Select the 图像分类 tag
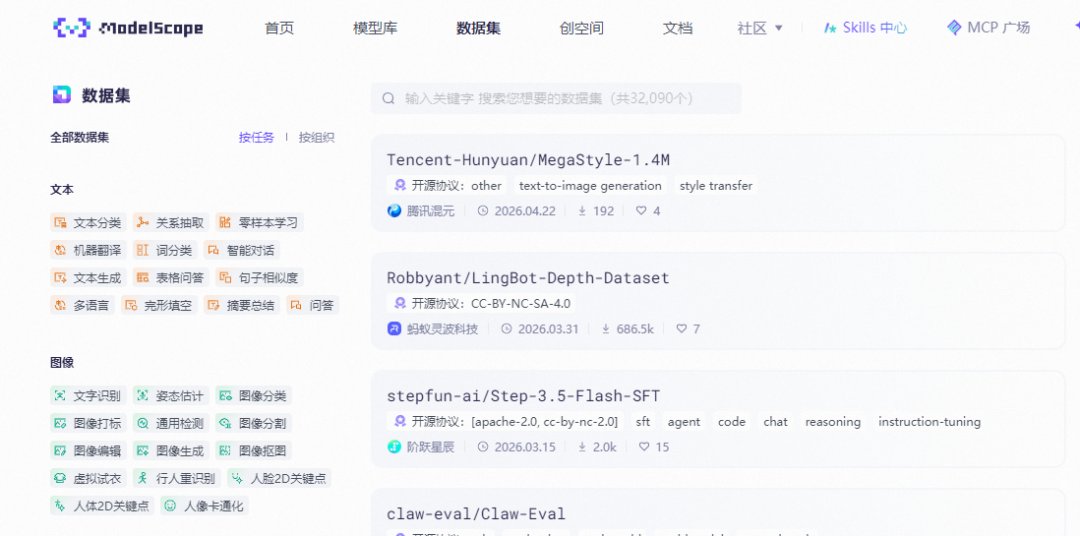Viewport: 1080px width, 536px height. point(253,395)
